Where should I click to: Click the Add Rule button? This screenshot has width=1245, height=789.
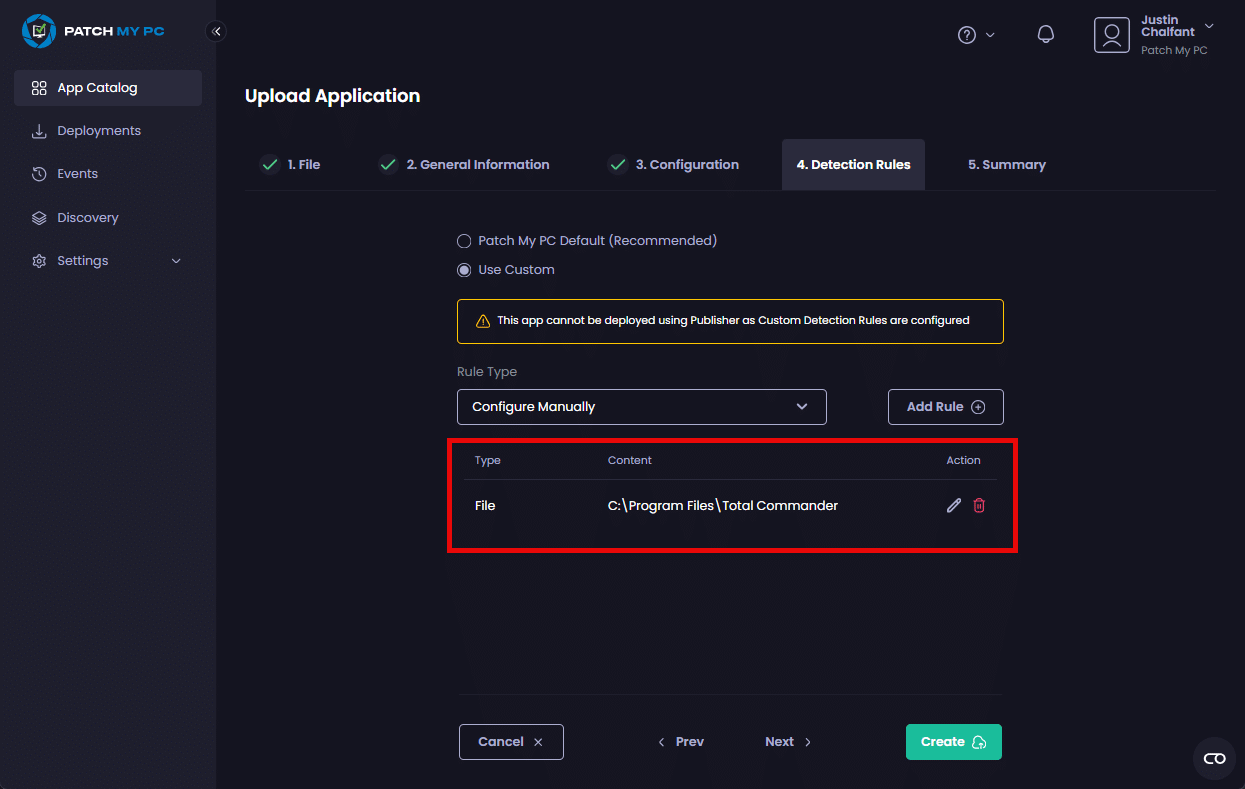coord(945,407)
